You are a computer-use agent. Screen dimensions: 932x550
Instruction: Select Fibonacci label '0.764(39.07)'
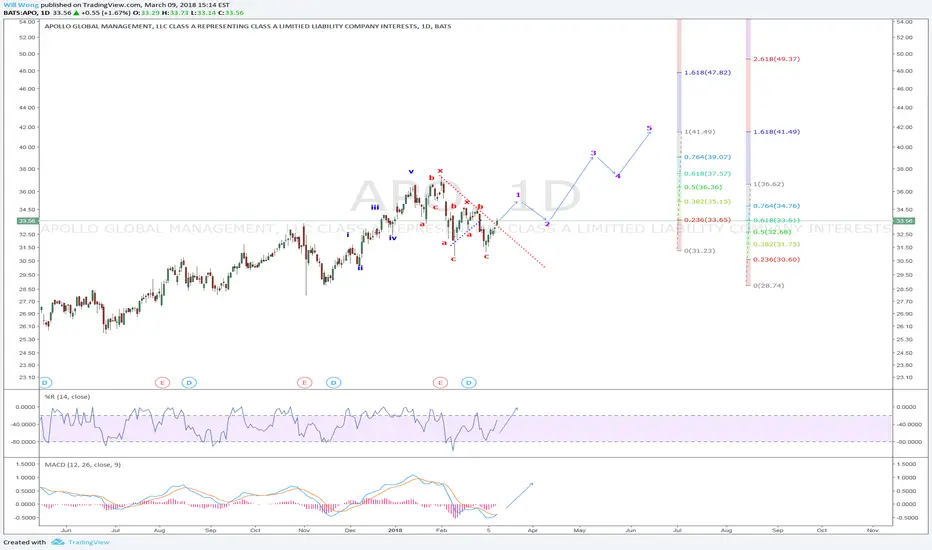coord(707,157)
